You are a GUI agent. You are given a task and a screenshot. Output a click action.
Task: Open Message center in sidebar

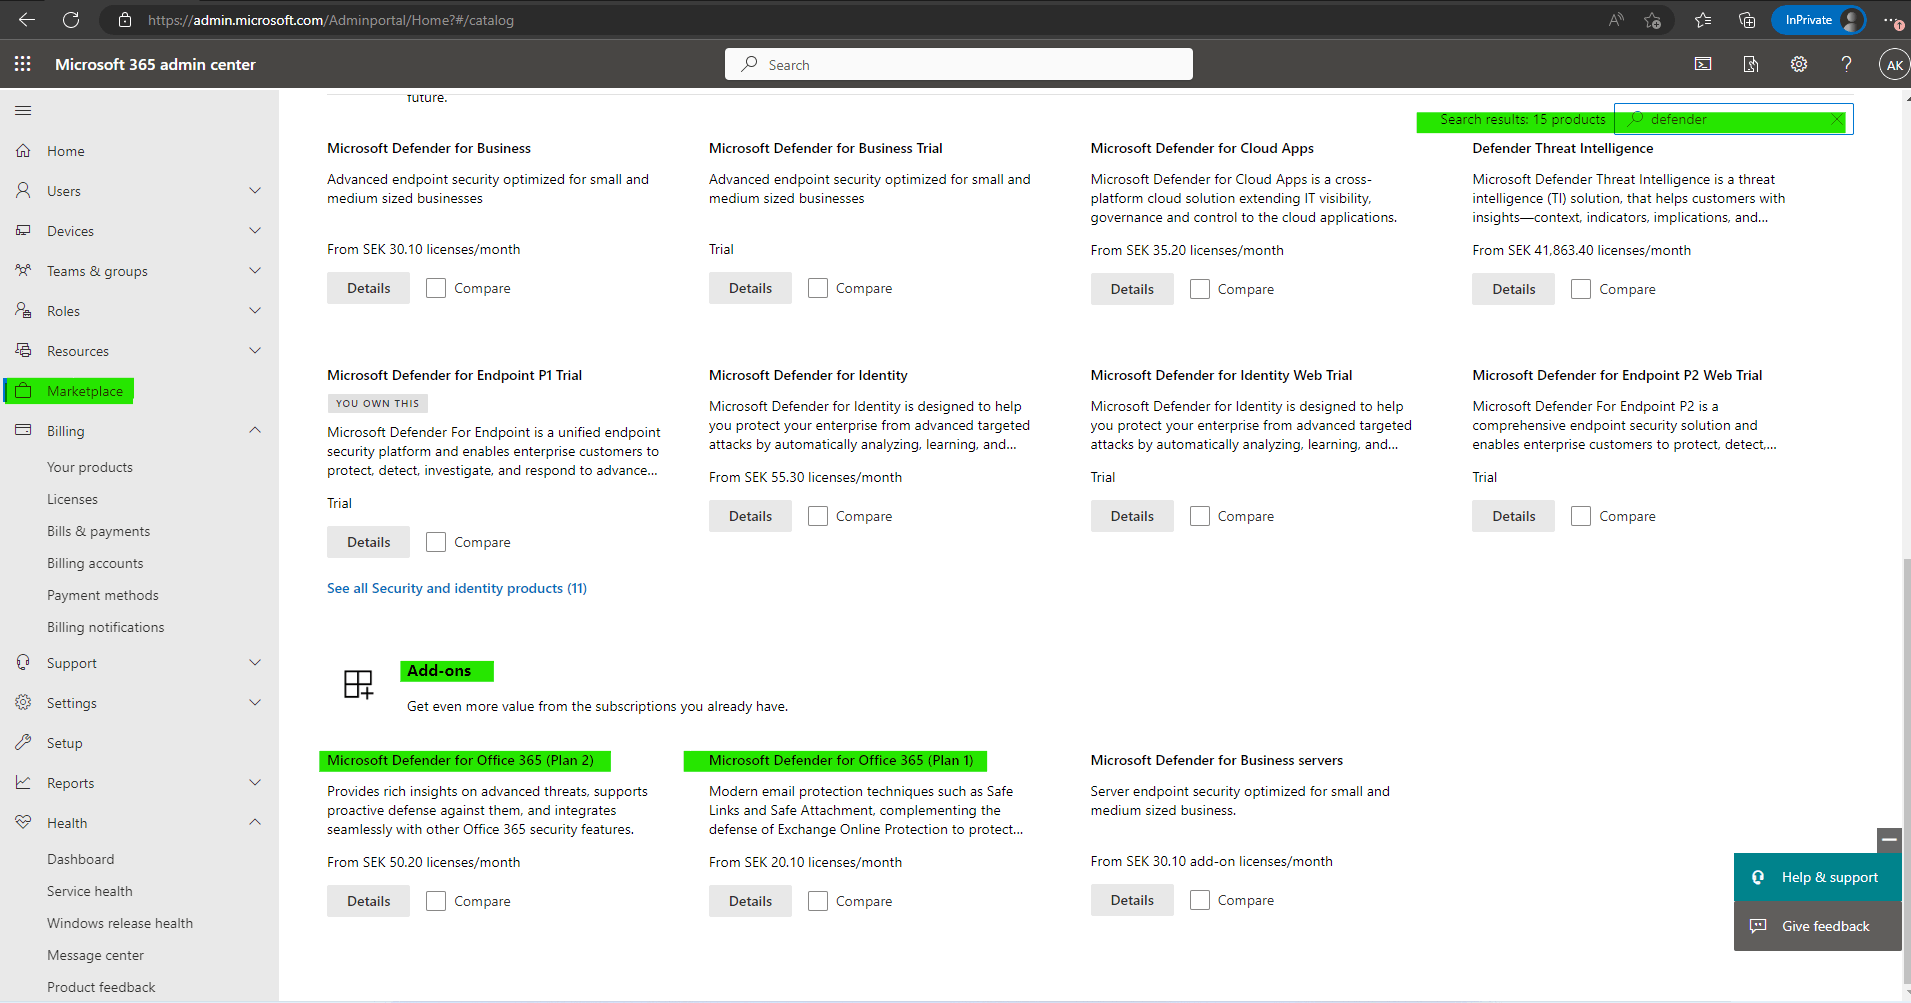pos(95,955)
